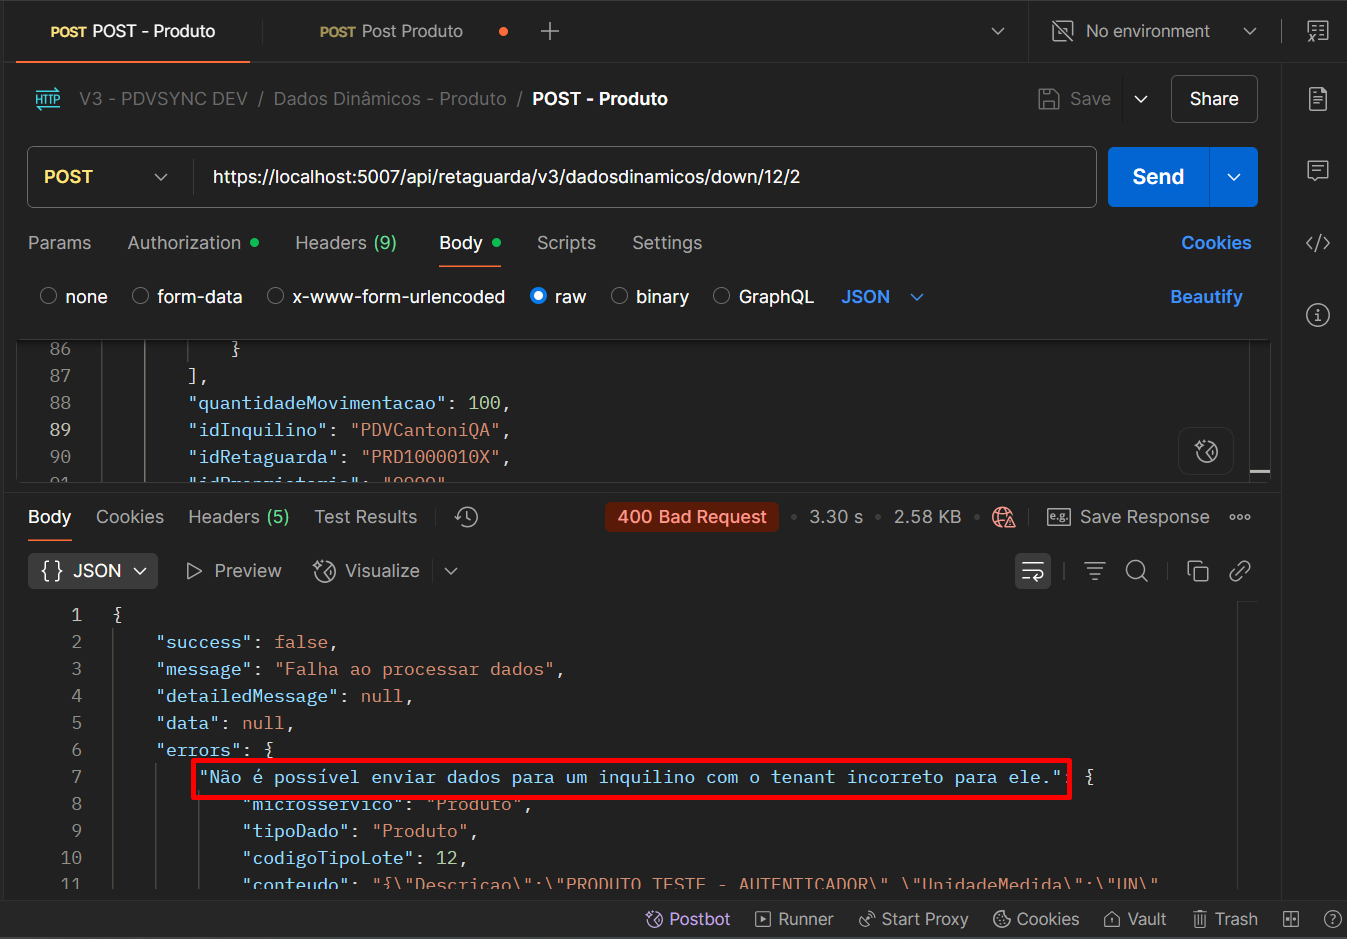Select the GraphQL body type radio
Image resolution: width=1347 pixels, height=939 pixels.
721,296
